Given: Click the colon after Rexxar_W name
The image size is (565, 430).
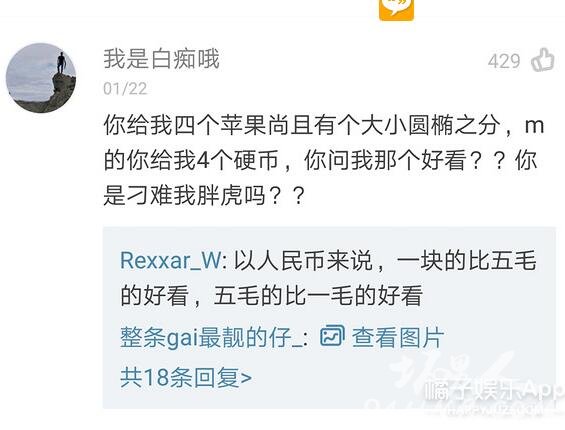Looking at the screenshot, I should tap(225, 262).
